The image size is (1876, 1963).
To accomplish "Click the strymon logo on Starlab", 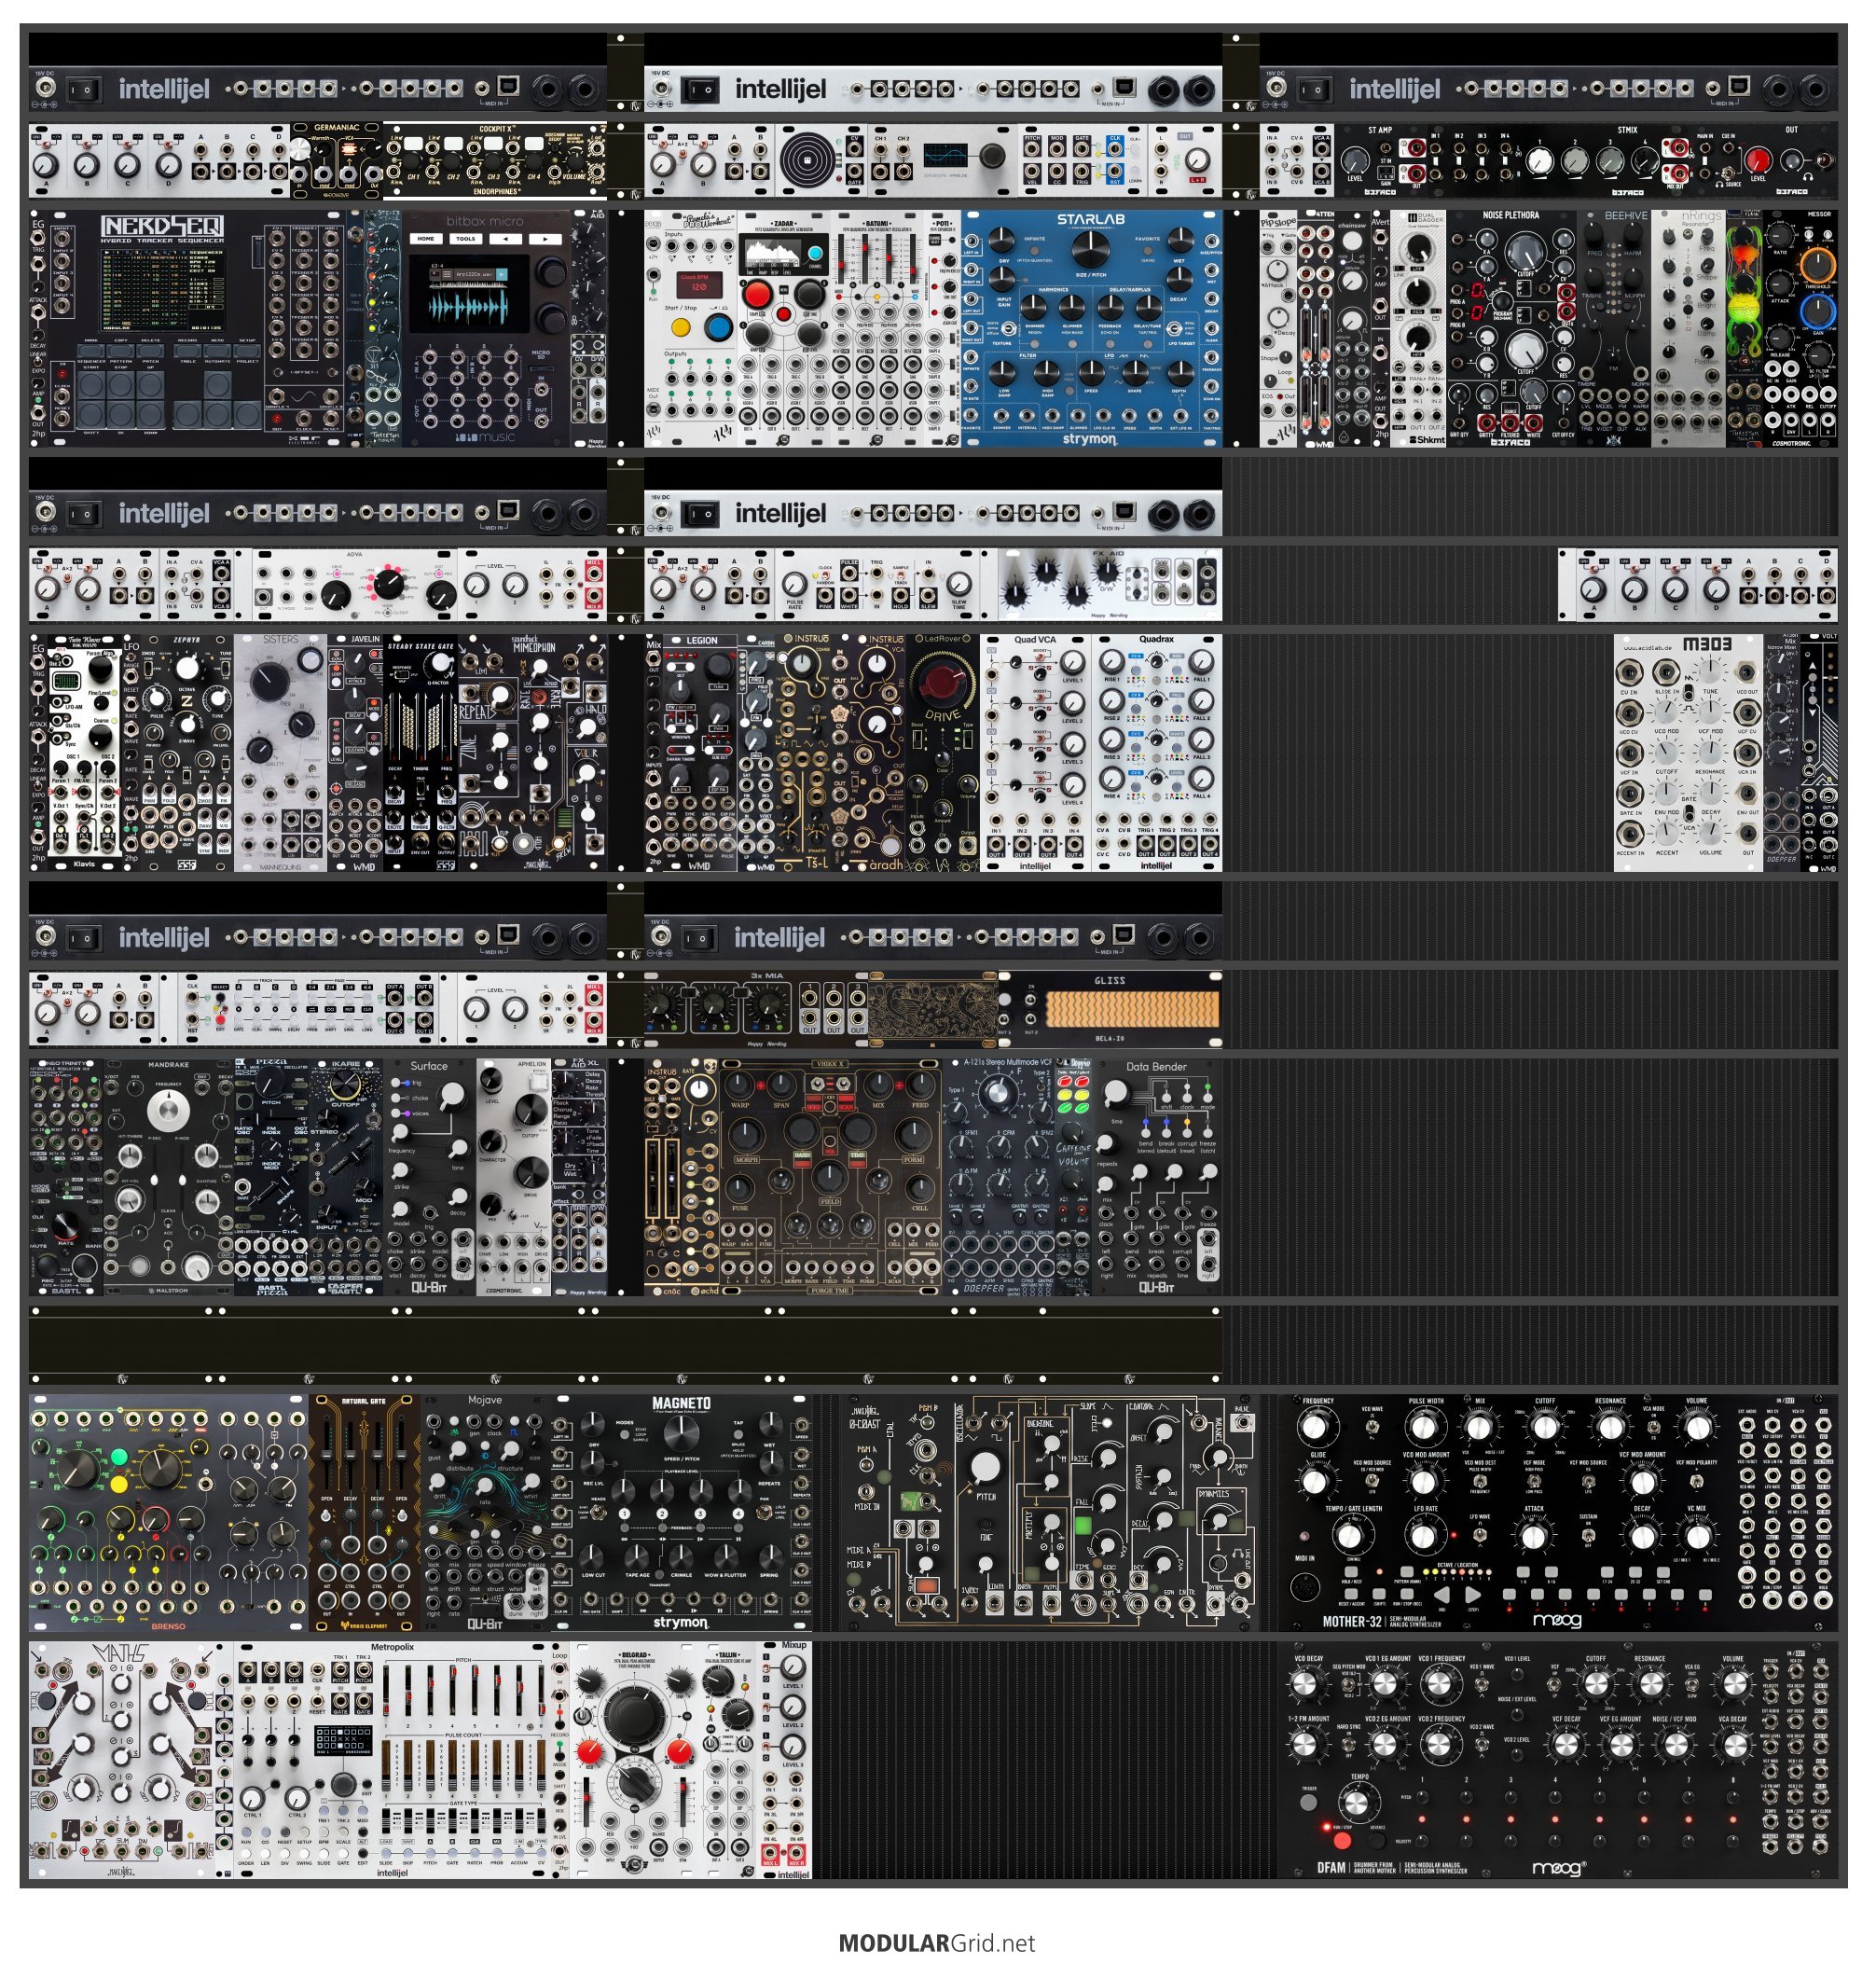I will pyautogui.click(x=1089, y=438).
